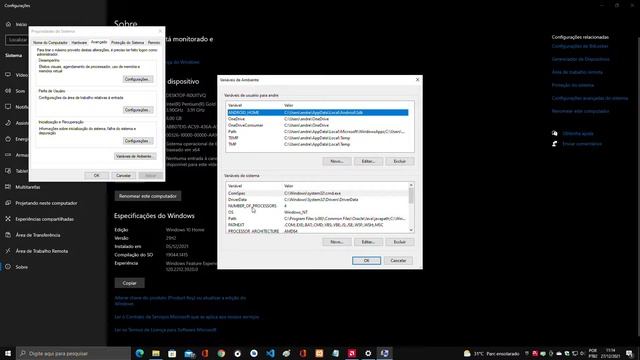Viewport: 640px width, 360px height.
Task: Click OK in System Properties dialog
Action: (96, 176)
